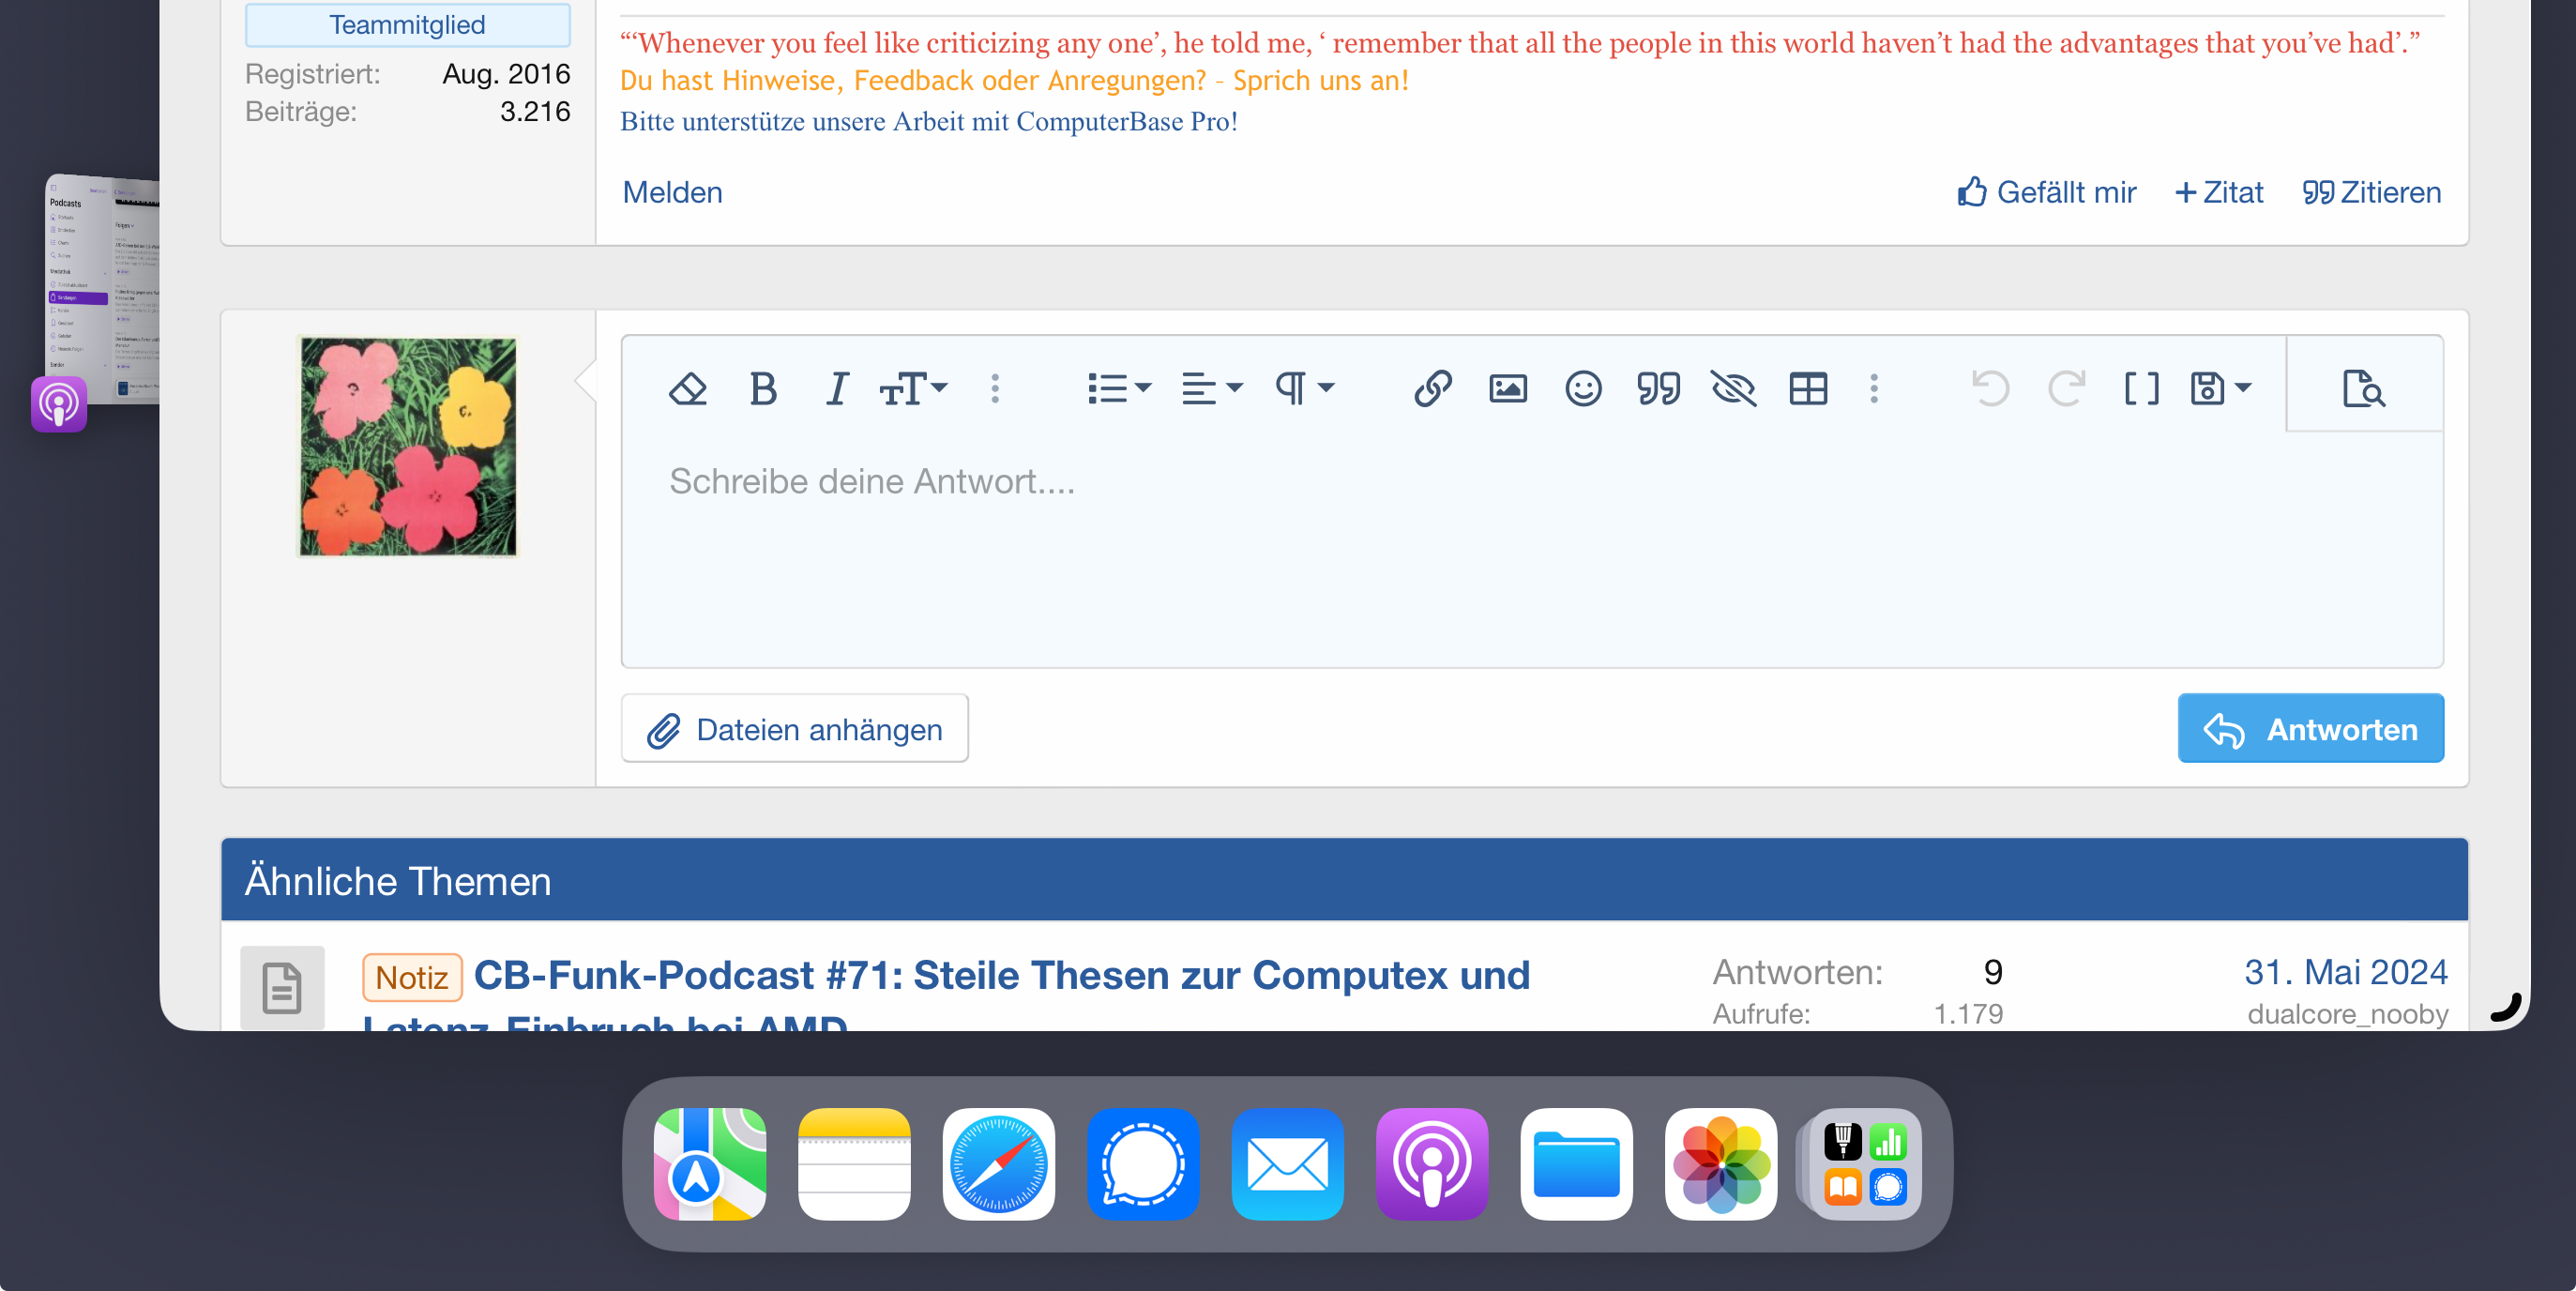
Task: Open the text alignment dropdown
Action: click(1210, 388)
